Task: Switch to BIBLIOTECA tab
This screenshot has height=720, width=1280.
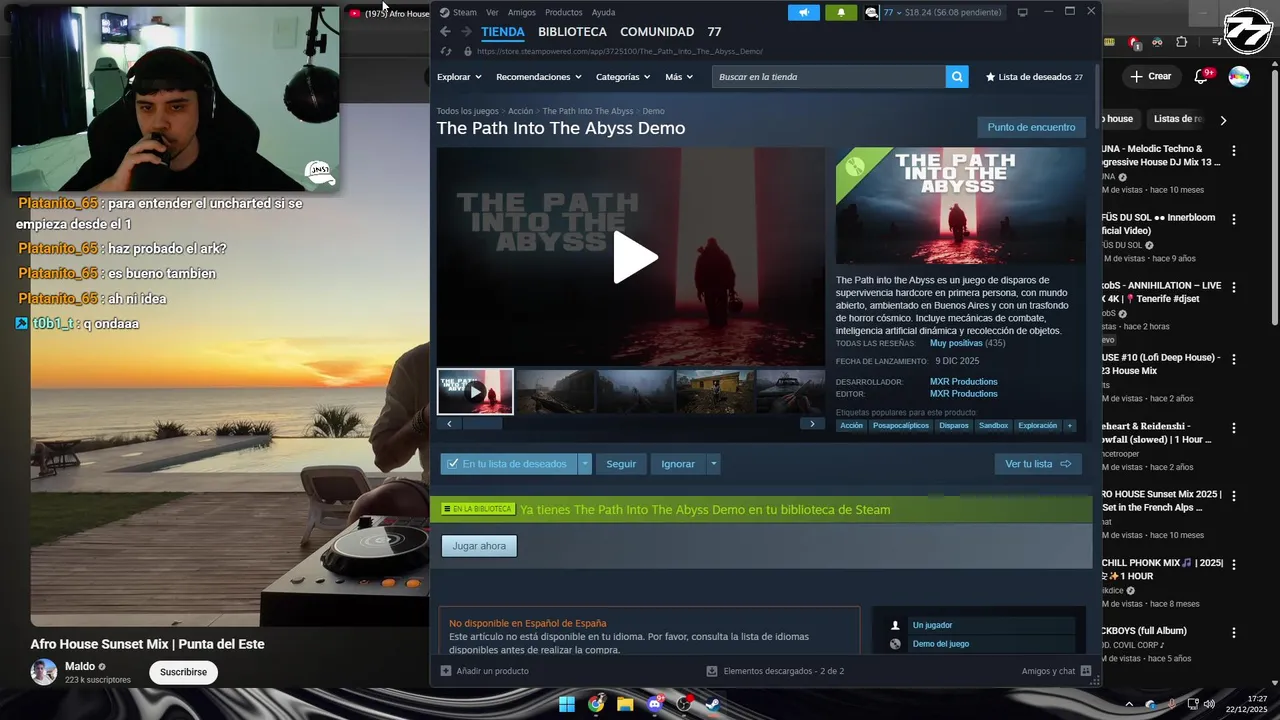Action: pos(572,32)
